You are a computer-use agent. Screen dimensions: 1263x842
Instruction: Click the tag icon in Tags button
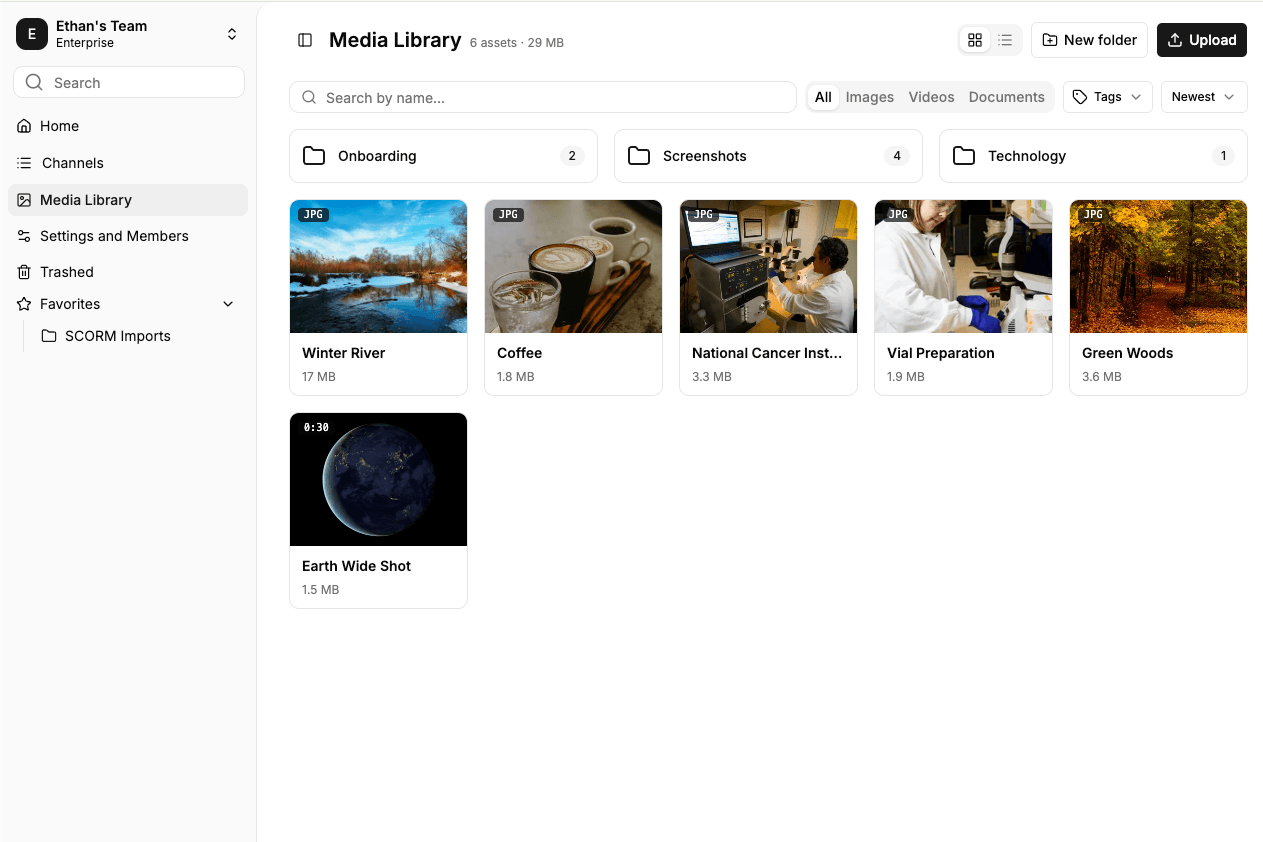click(x=1080, y=97)
